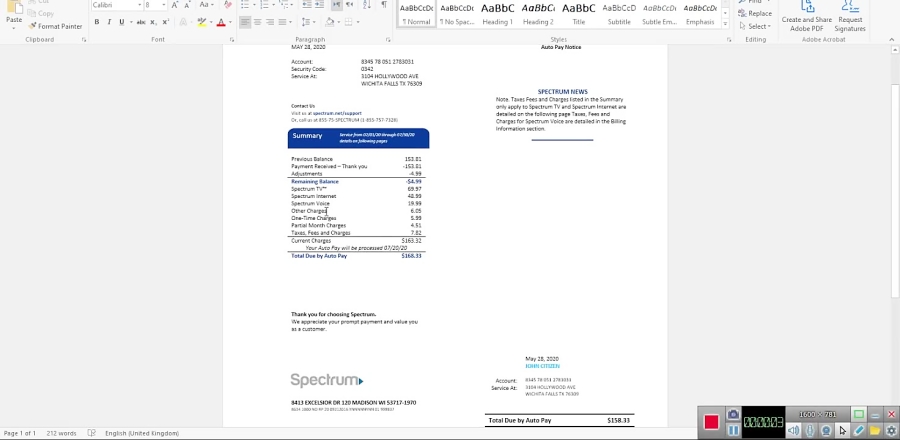
Task: Sort the selected paragraphs
Action: 367,5
